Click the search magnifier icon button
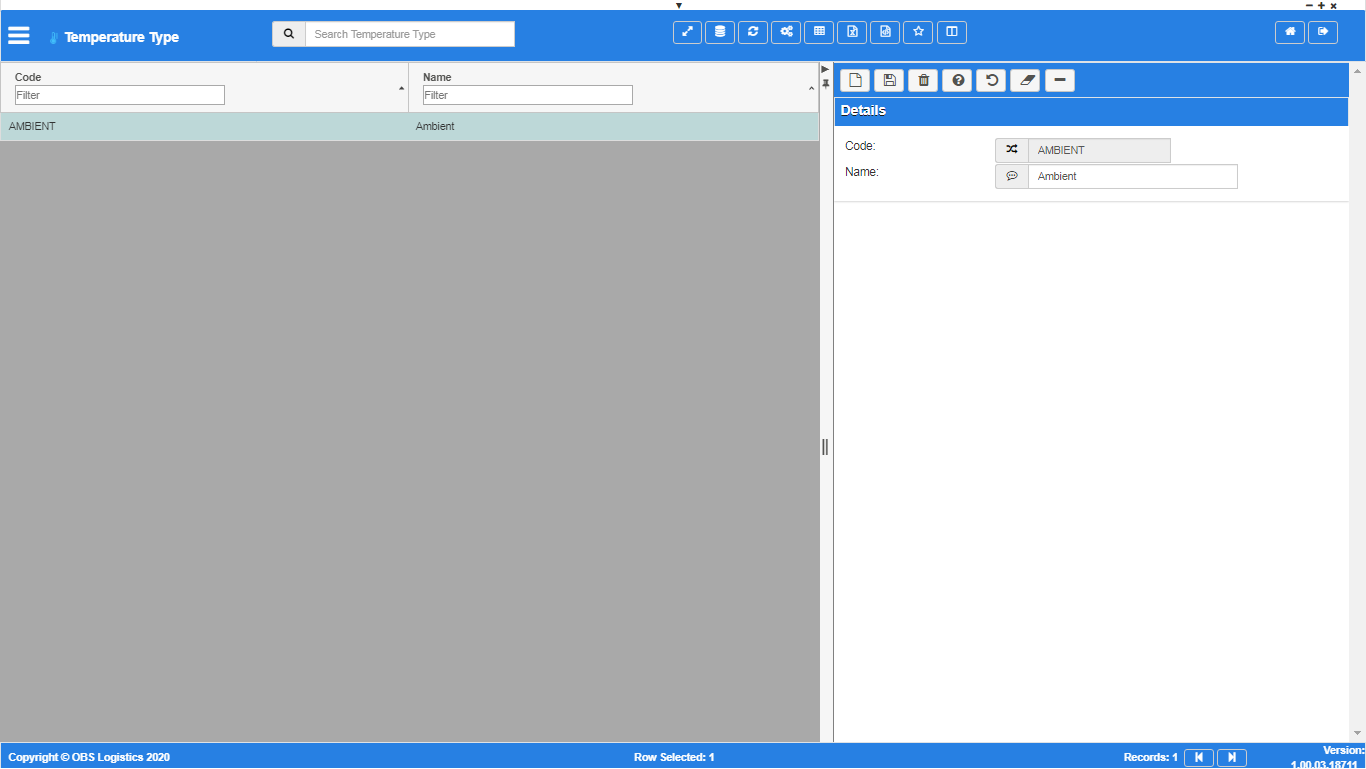Viewport: 1366px width, 769px height. pos(289,34)
